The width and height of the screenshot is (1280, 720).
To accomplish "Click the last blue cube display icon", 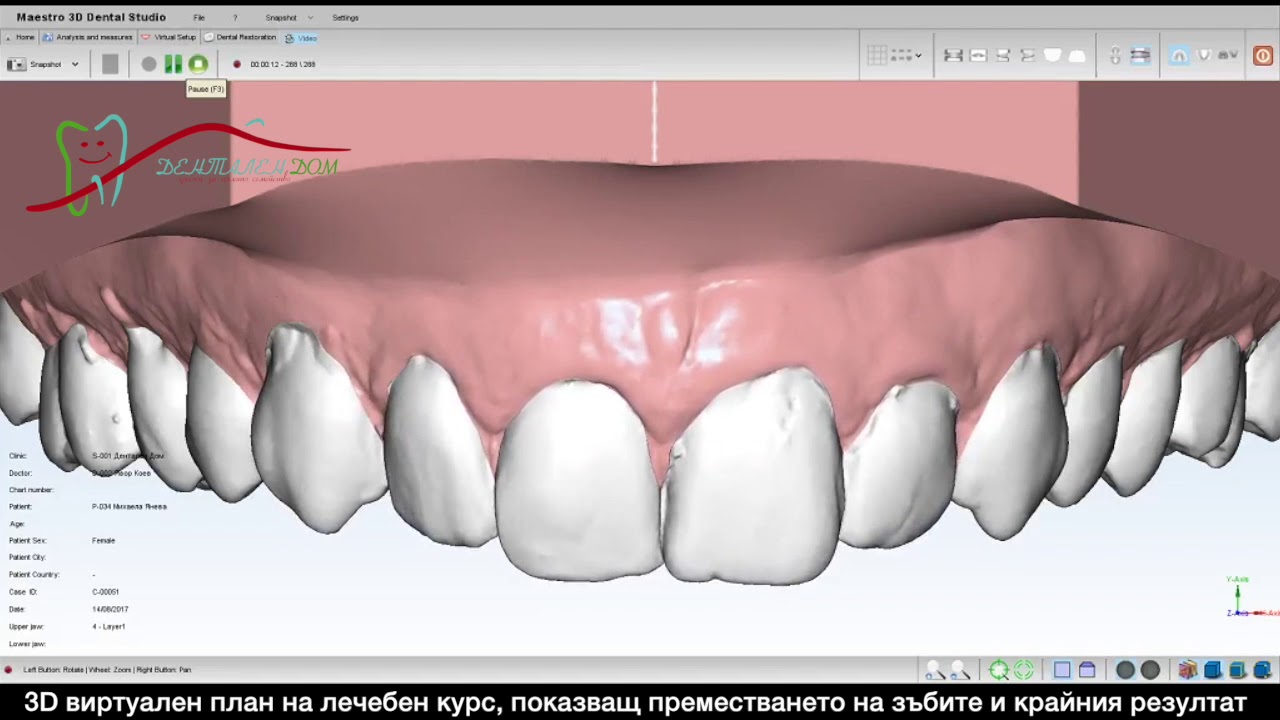I will pyautogui.click(x=1262, y=670).
